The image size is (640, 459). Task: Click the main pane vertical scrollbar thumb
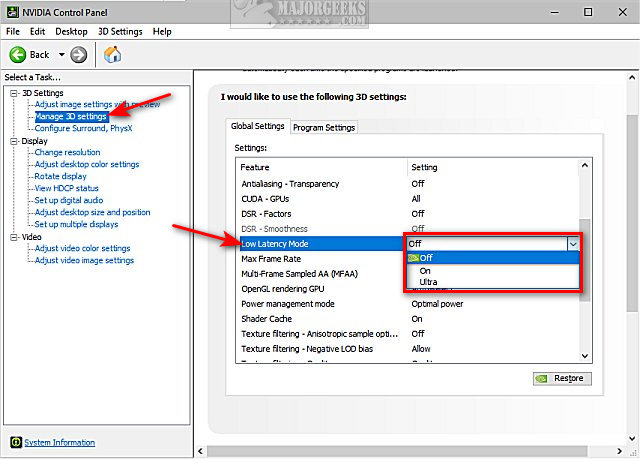point(632,214)
